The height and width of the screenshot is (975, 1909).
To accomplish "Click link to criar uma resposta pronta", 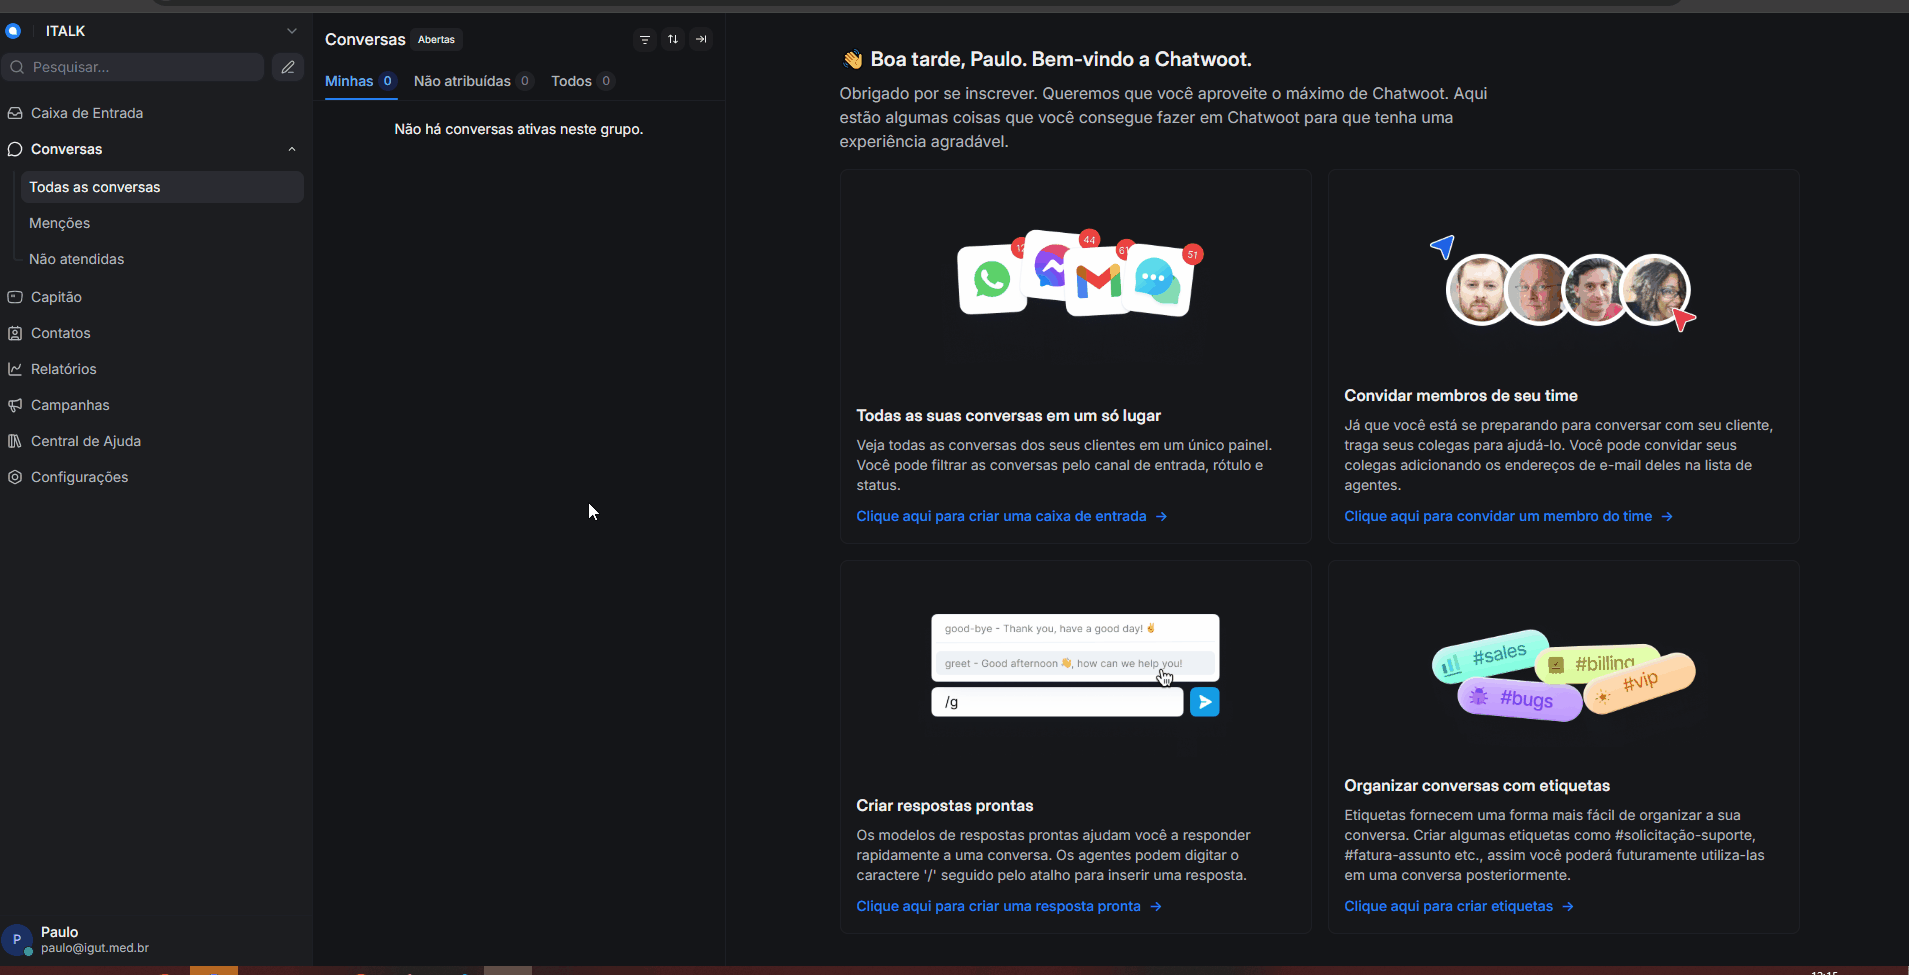I will tap(1009, 906).
